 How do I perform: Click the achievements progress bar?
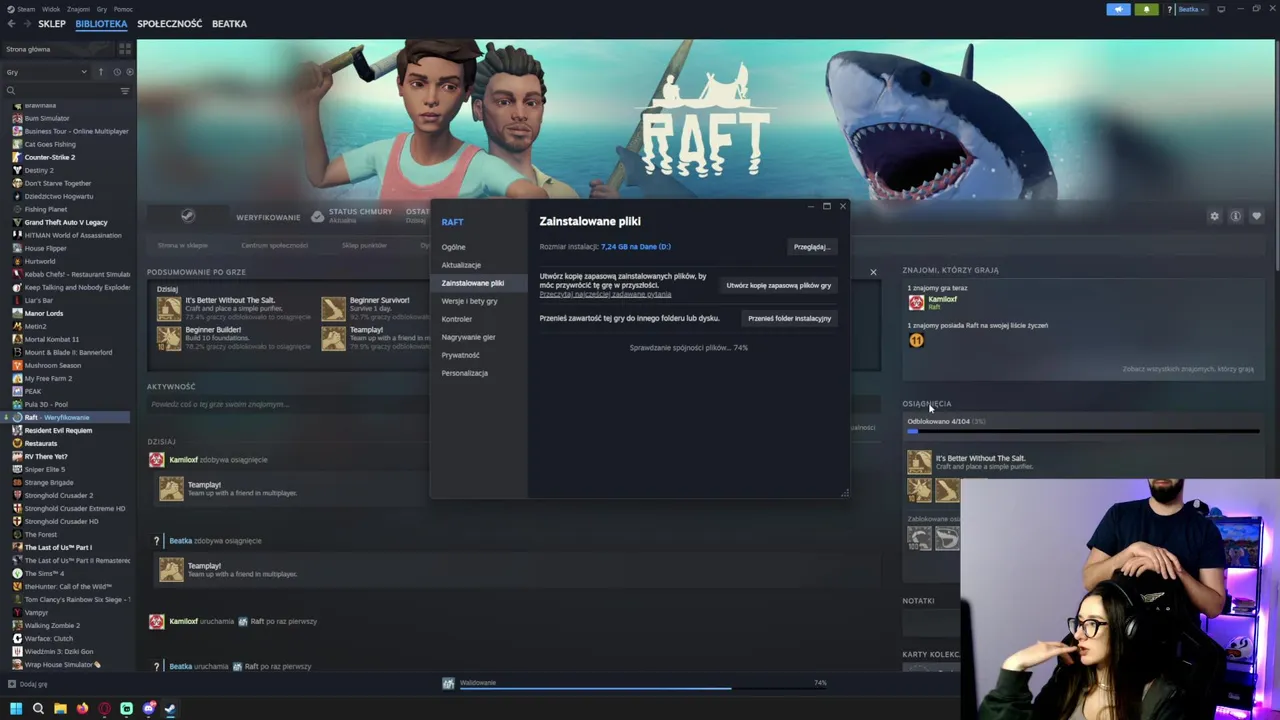point(1083,431)
